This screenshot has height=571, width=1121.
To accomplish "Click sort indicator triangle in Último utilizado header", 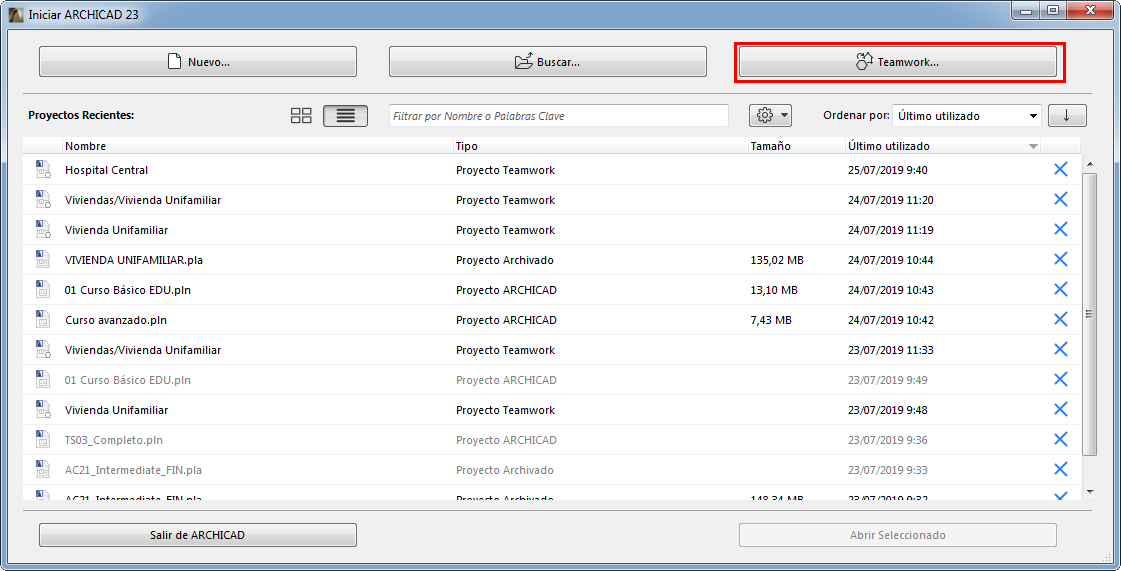I will pyautogui.click(x=1032, y=147).
